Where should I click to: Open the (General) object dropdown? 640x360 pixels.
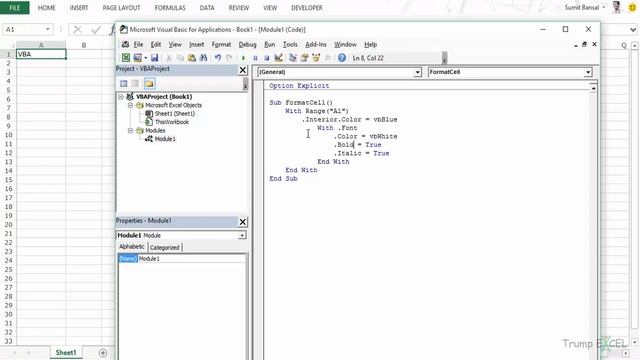pyautogui.click(x=417, y=72)
